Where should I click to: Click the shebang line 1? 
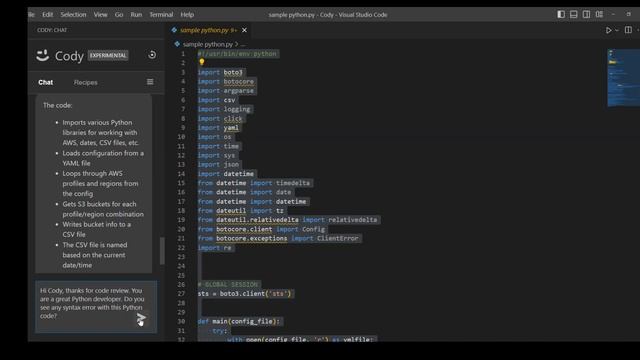tap(237, 54)
